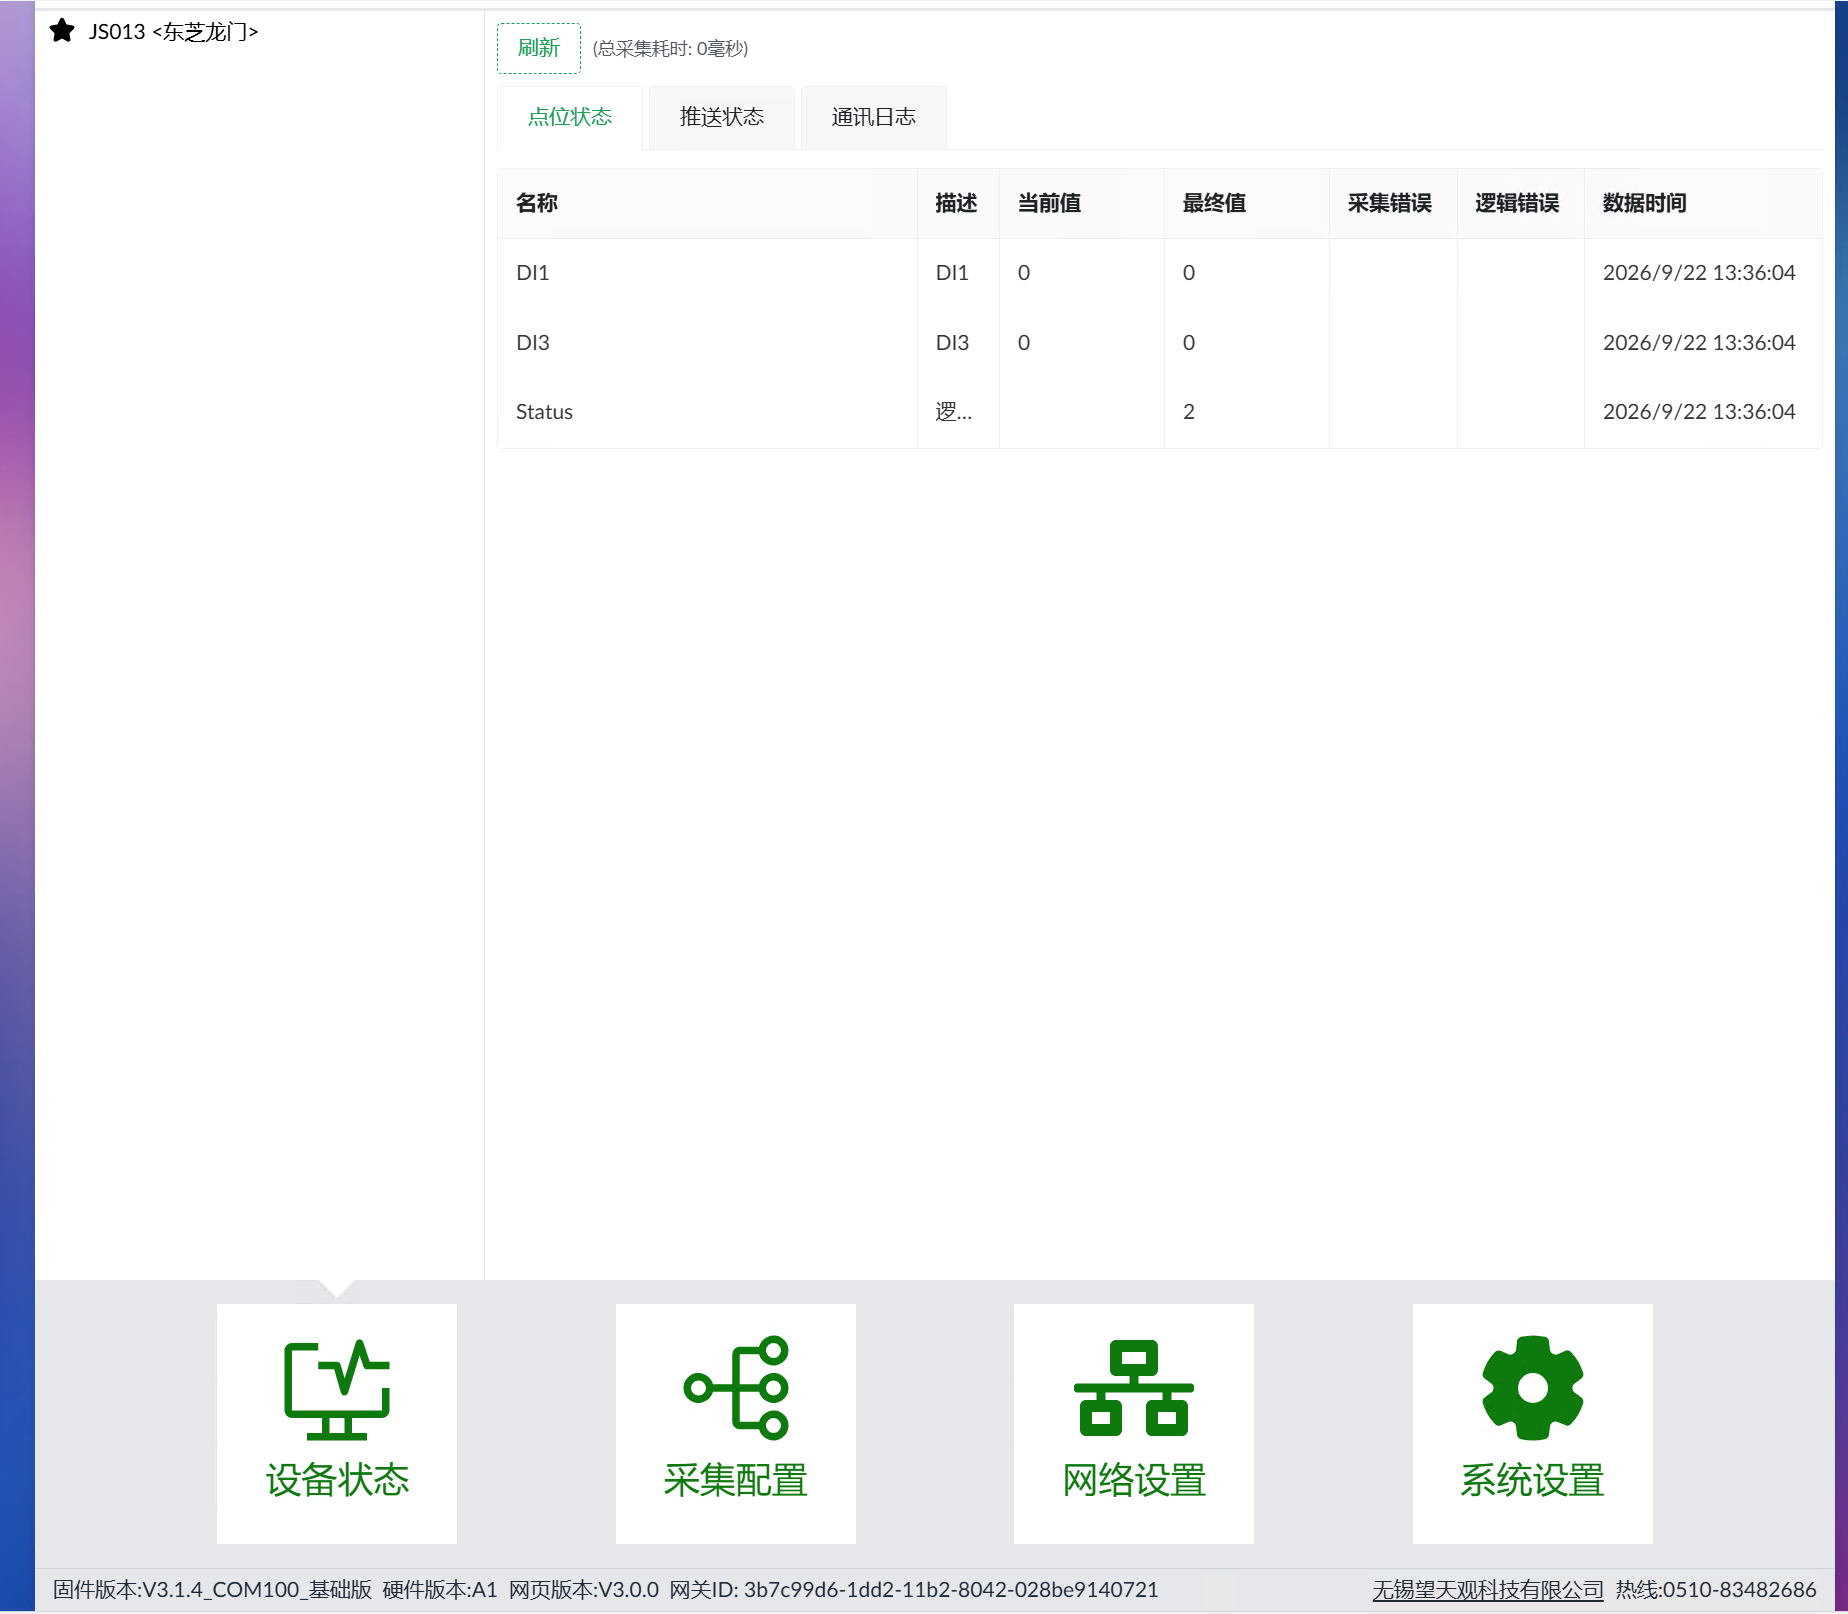Select the DI1 name cell
Image resolution: width=1848 pixels, height=1614 pixels.
[x=707, y=273]
